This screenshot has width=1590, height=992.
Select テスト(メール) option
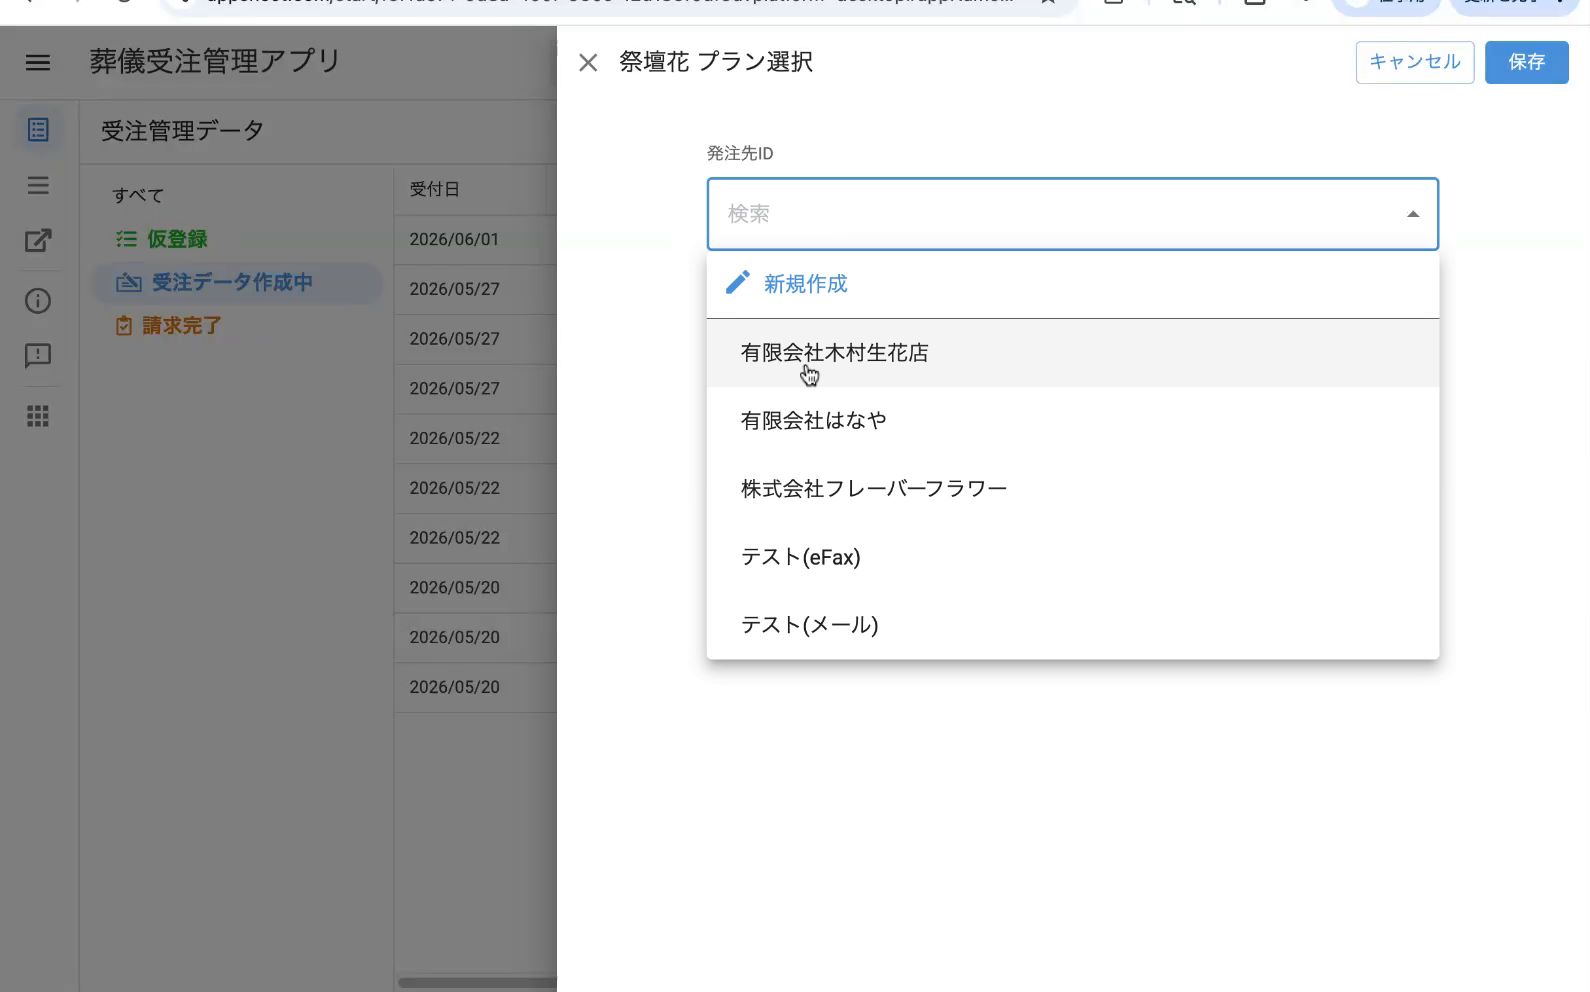[1072, 625]
